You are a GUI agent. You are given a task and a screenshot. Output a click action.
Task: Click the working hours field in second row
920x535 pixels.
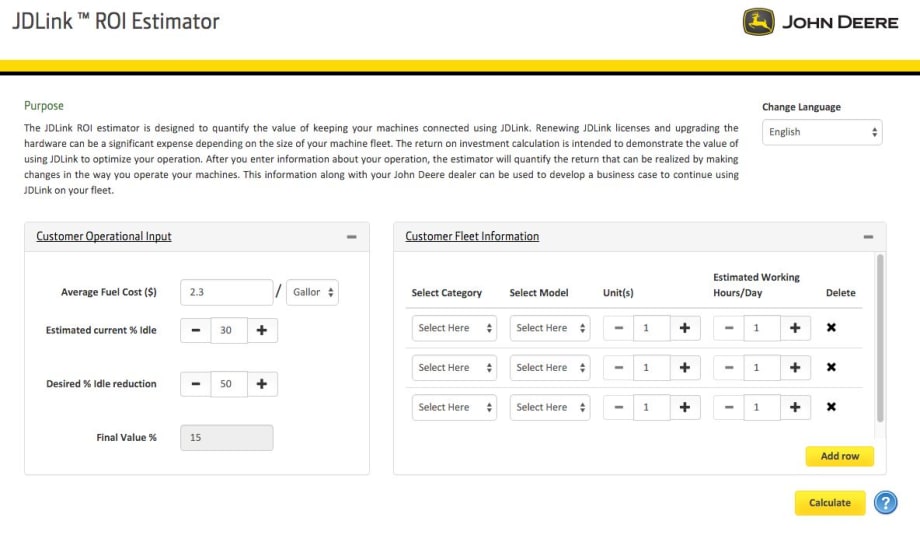point(762,368)
